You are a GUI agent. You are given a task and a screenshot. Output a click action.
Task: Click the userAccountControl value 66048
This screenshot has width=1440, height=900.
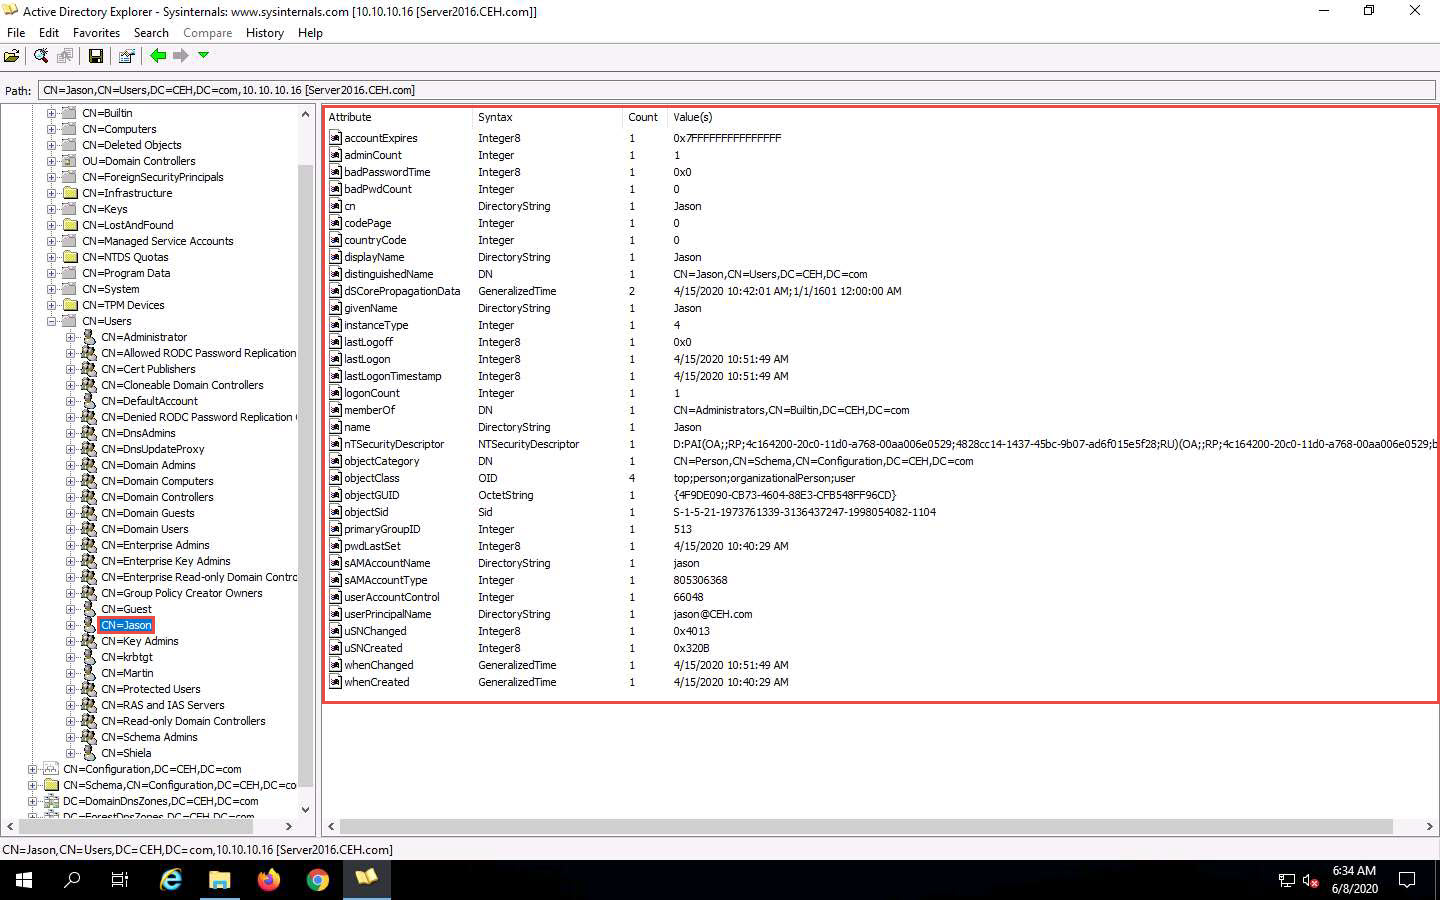[x=688, y=597]
